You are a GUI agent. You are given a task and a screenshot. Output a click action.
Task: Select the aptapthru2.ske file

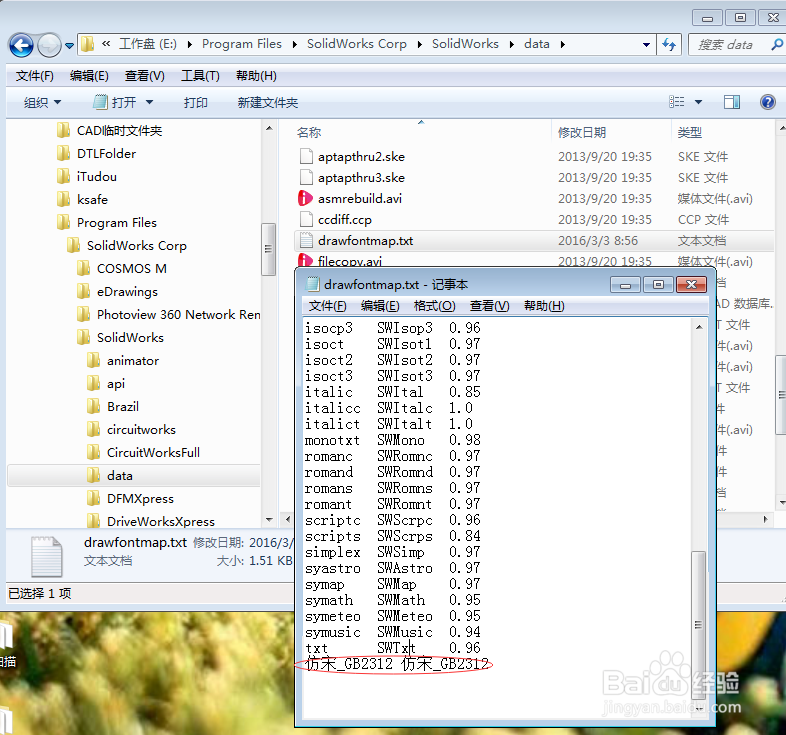tap(361, 157)
